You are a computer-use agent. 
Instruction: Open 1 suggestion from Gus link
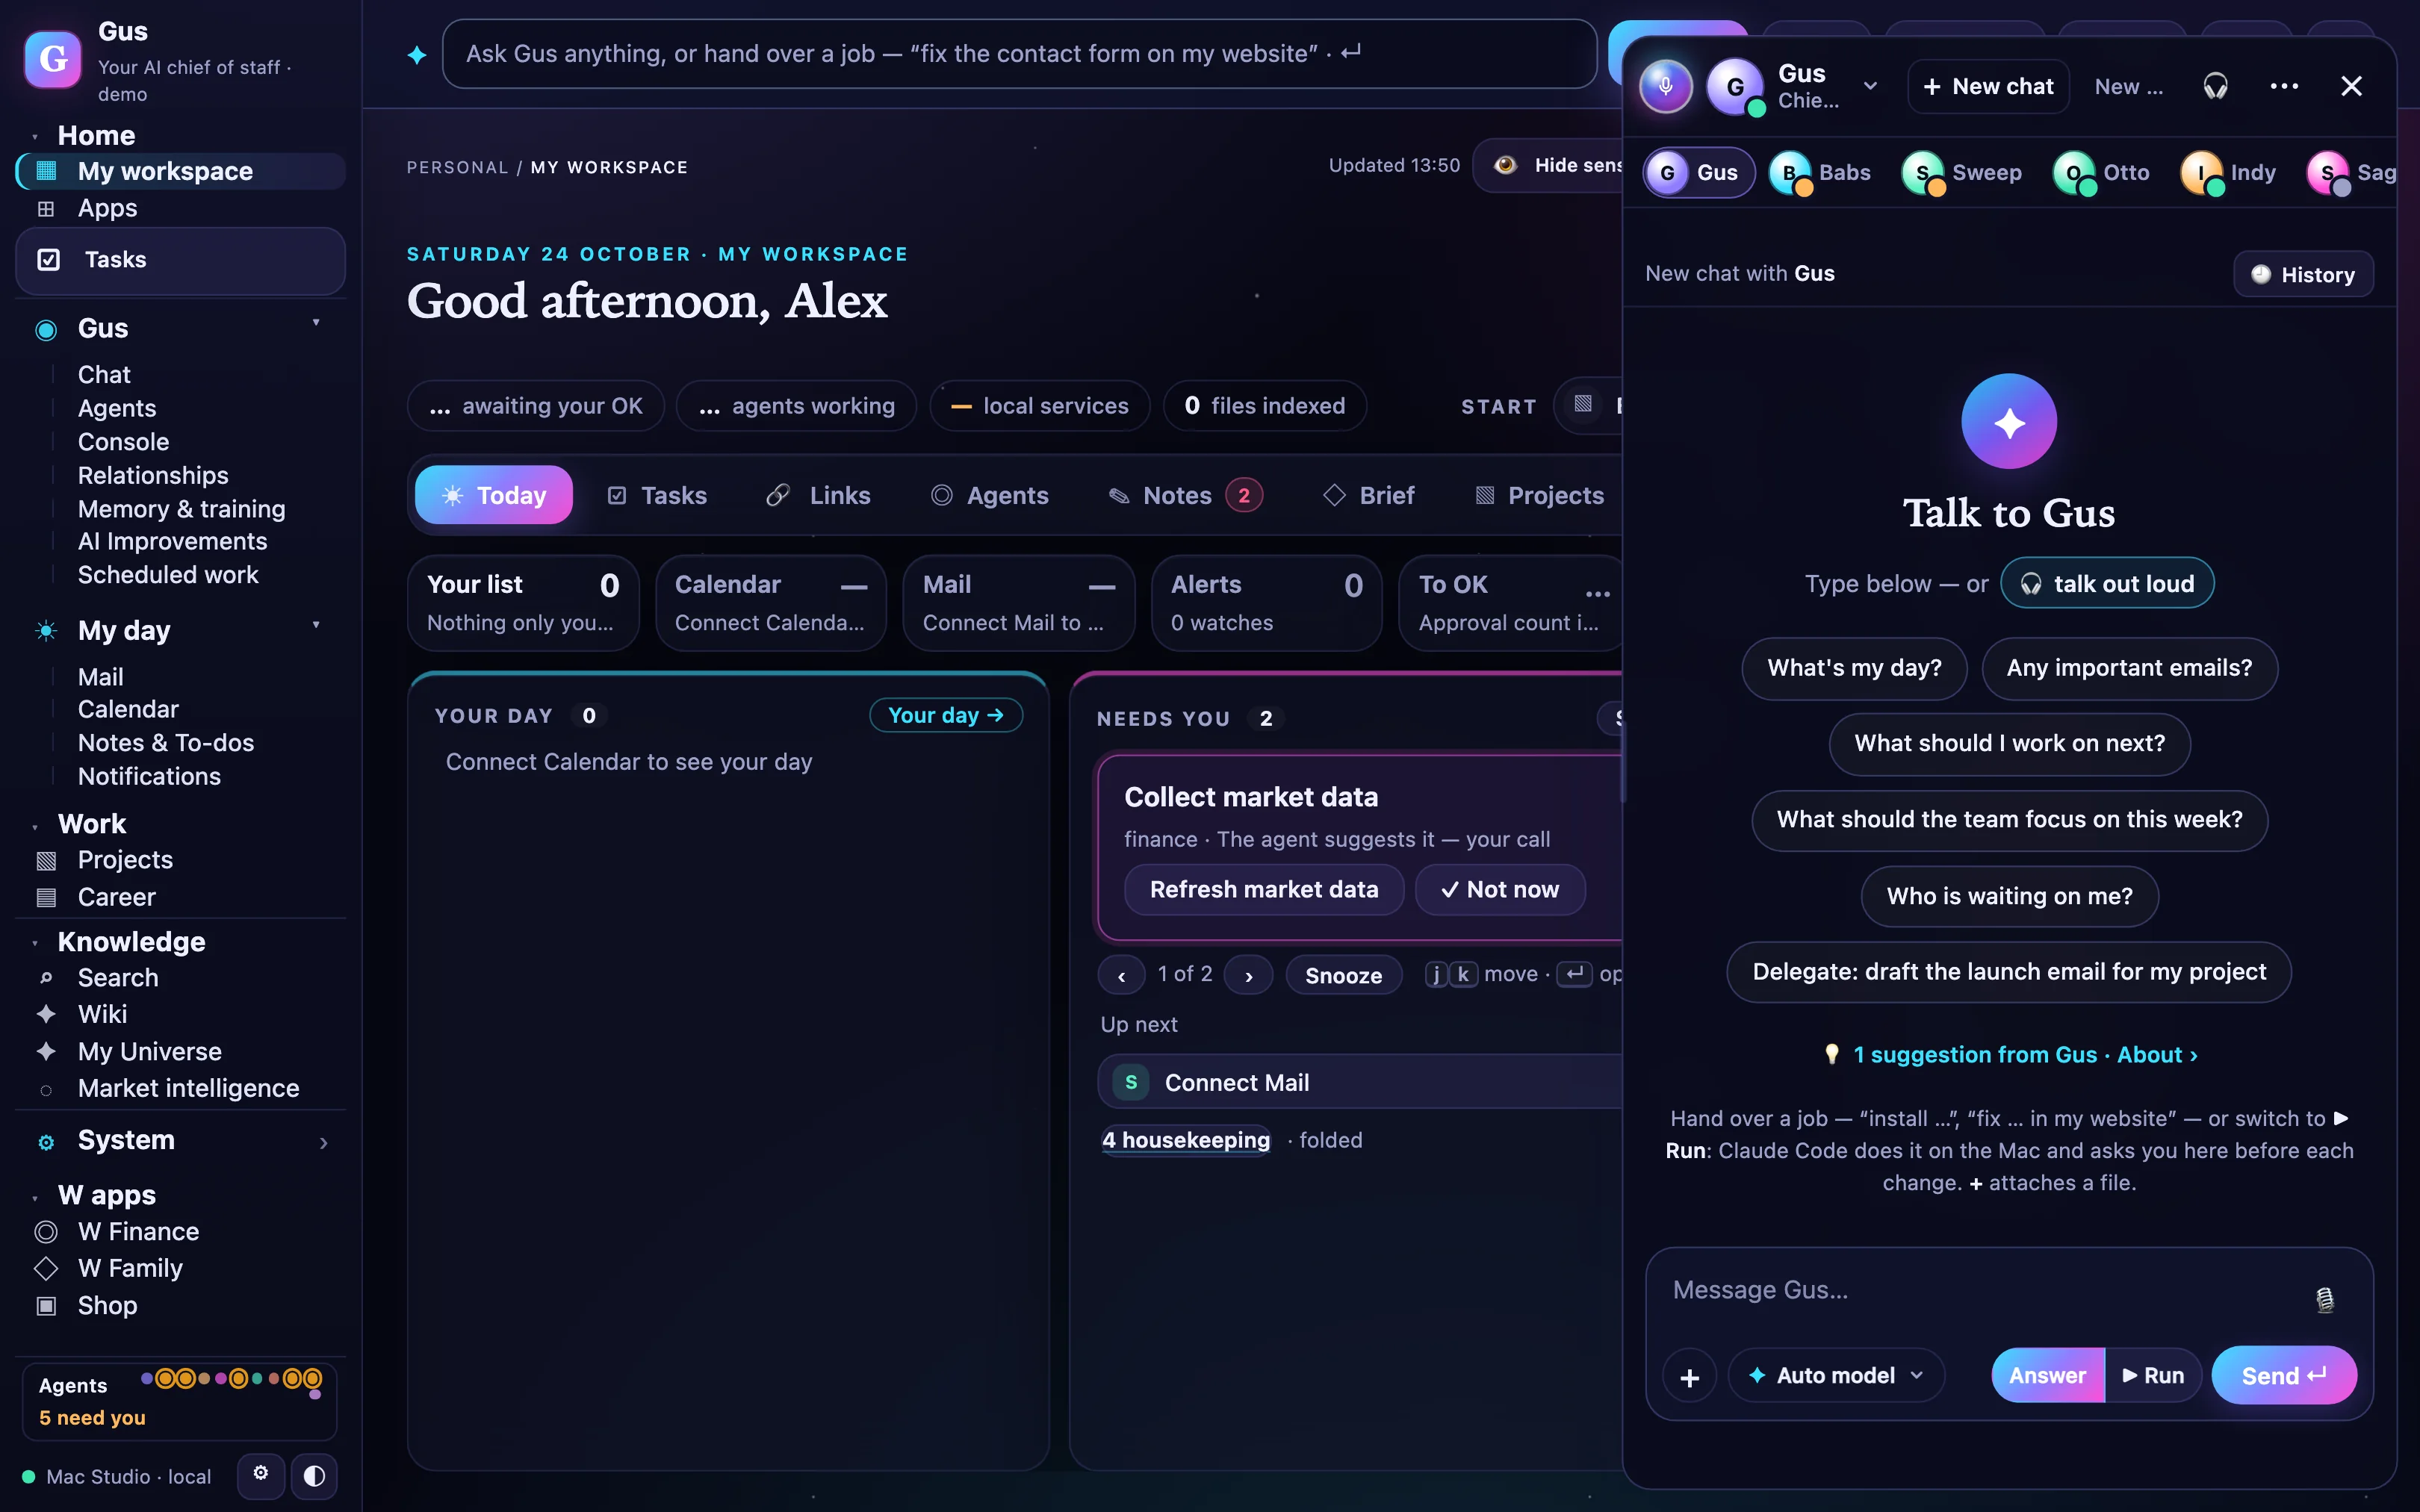pyautogui.click(x=2011, y=1055)
